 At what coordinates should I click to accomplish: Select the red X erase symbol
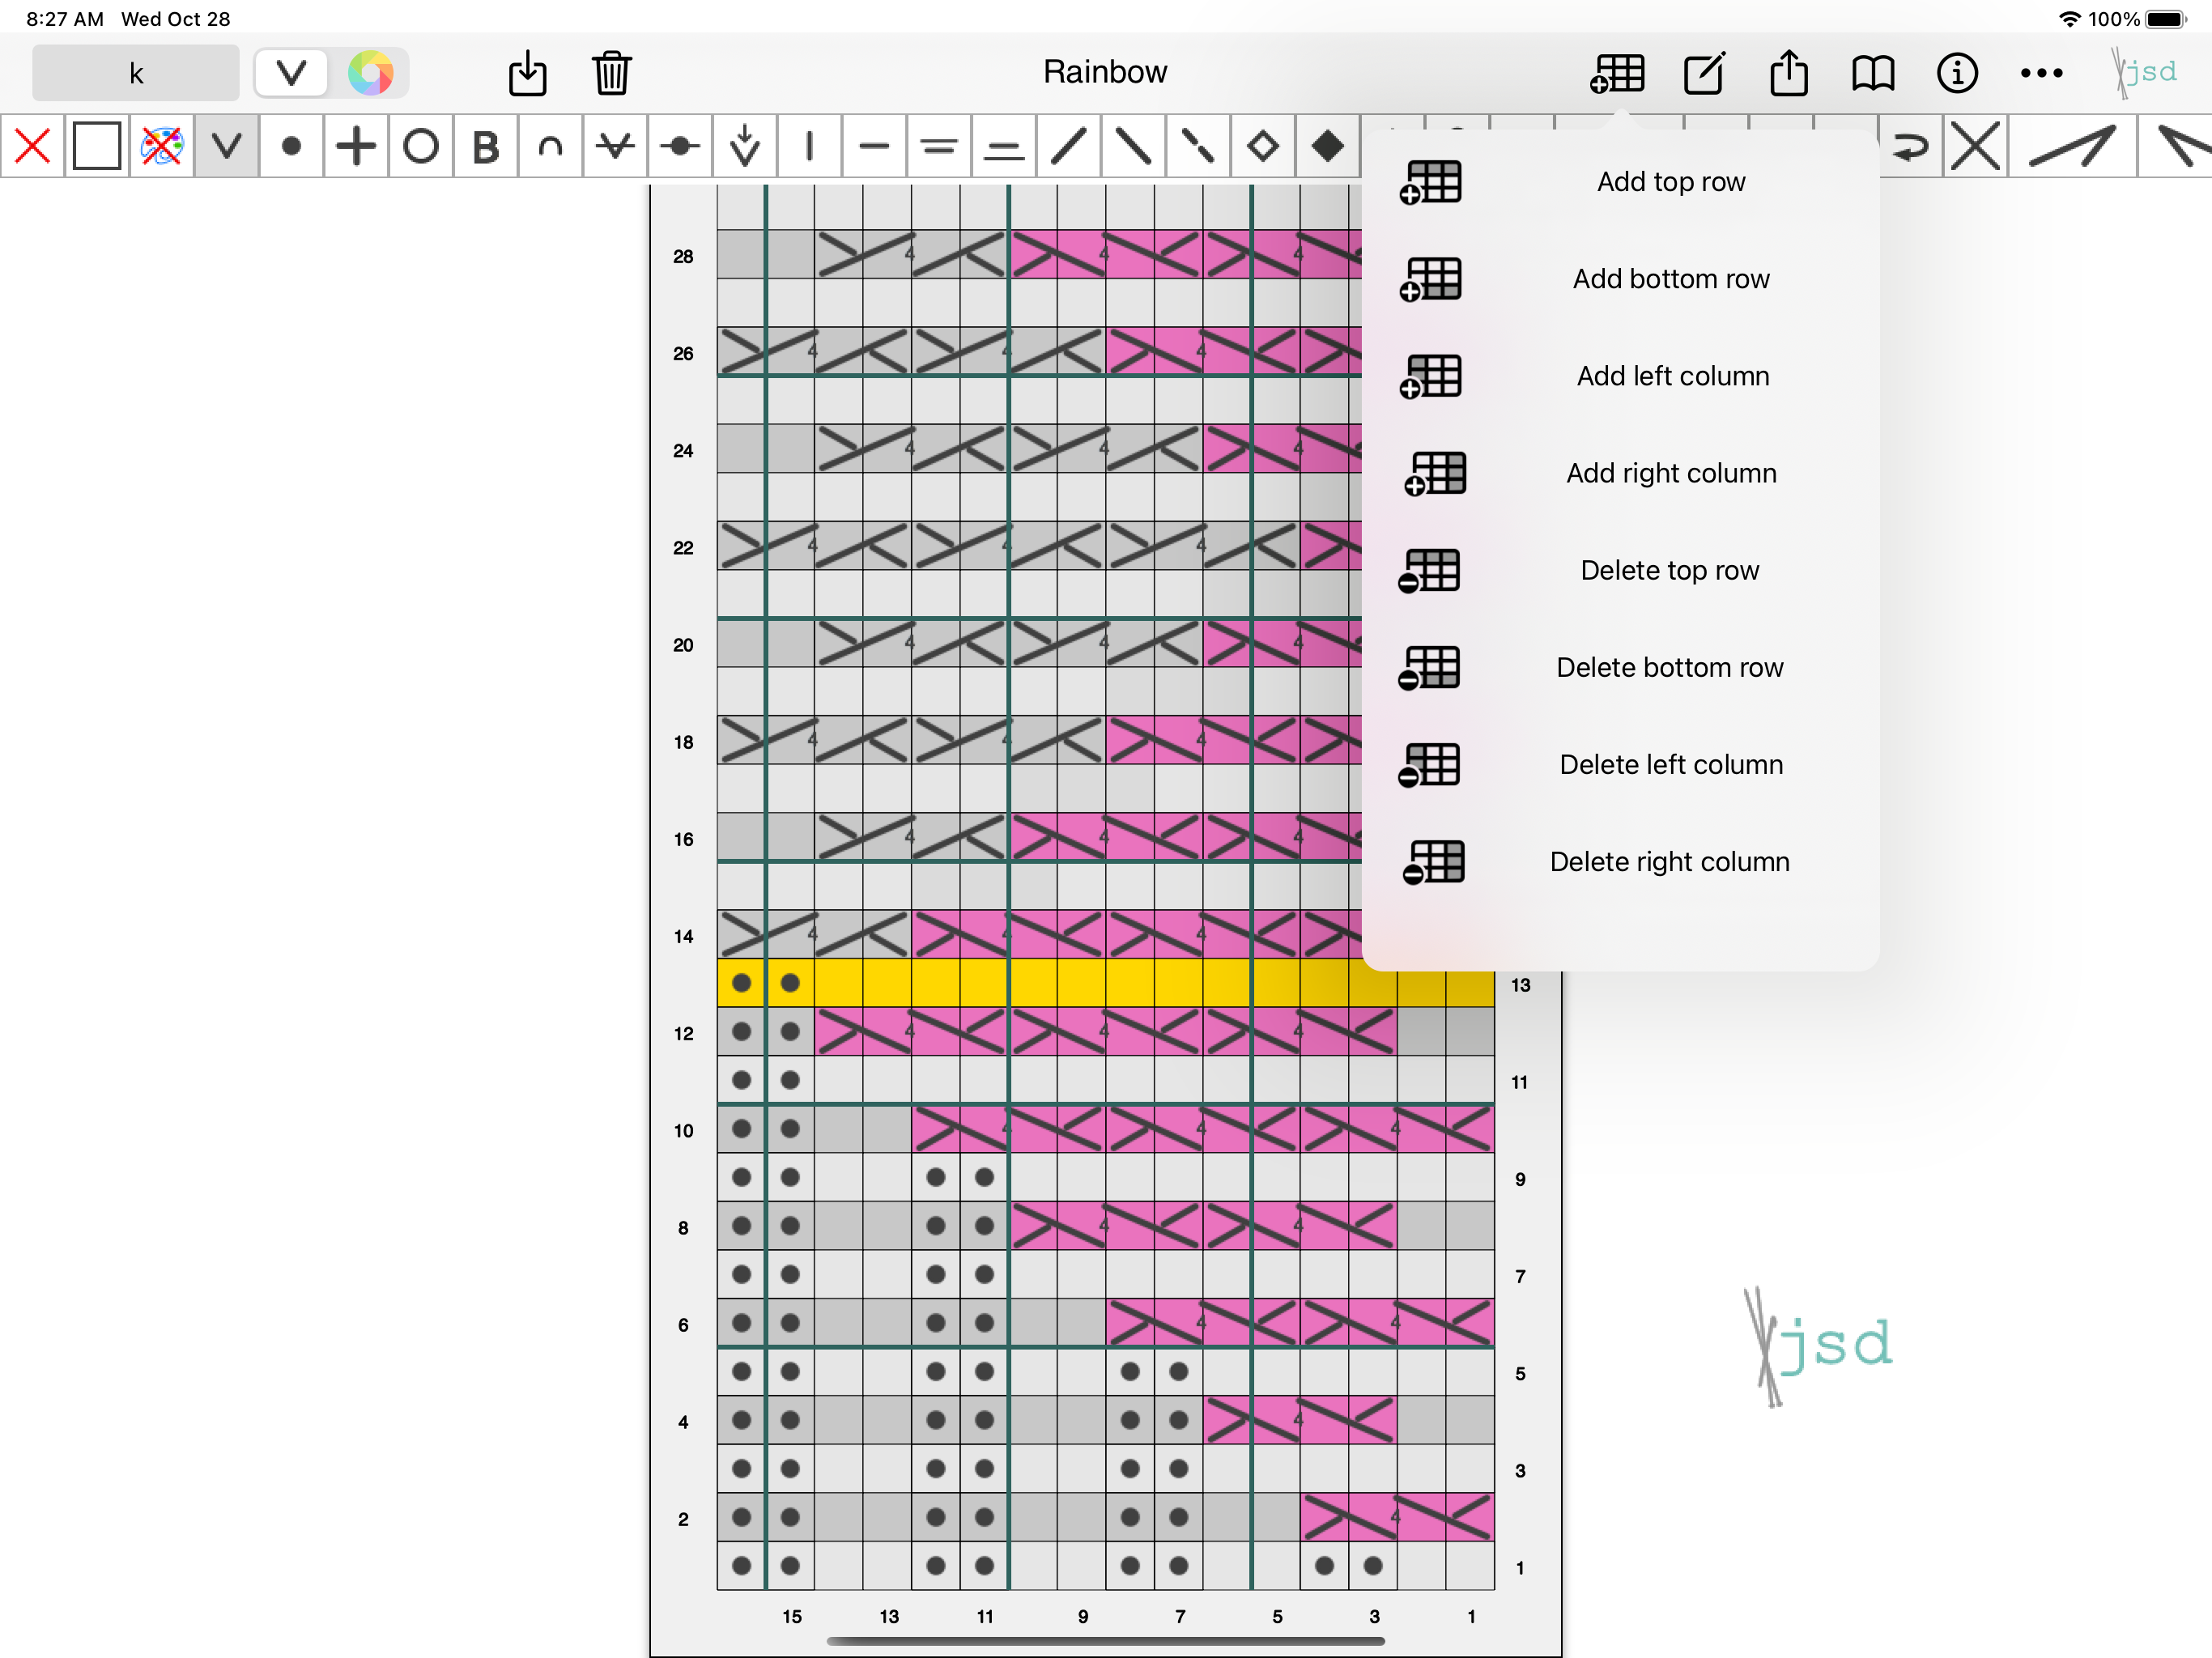coord(33,146)
